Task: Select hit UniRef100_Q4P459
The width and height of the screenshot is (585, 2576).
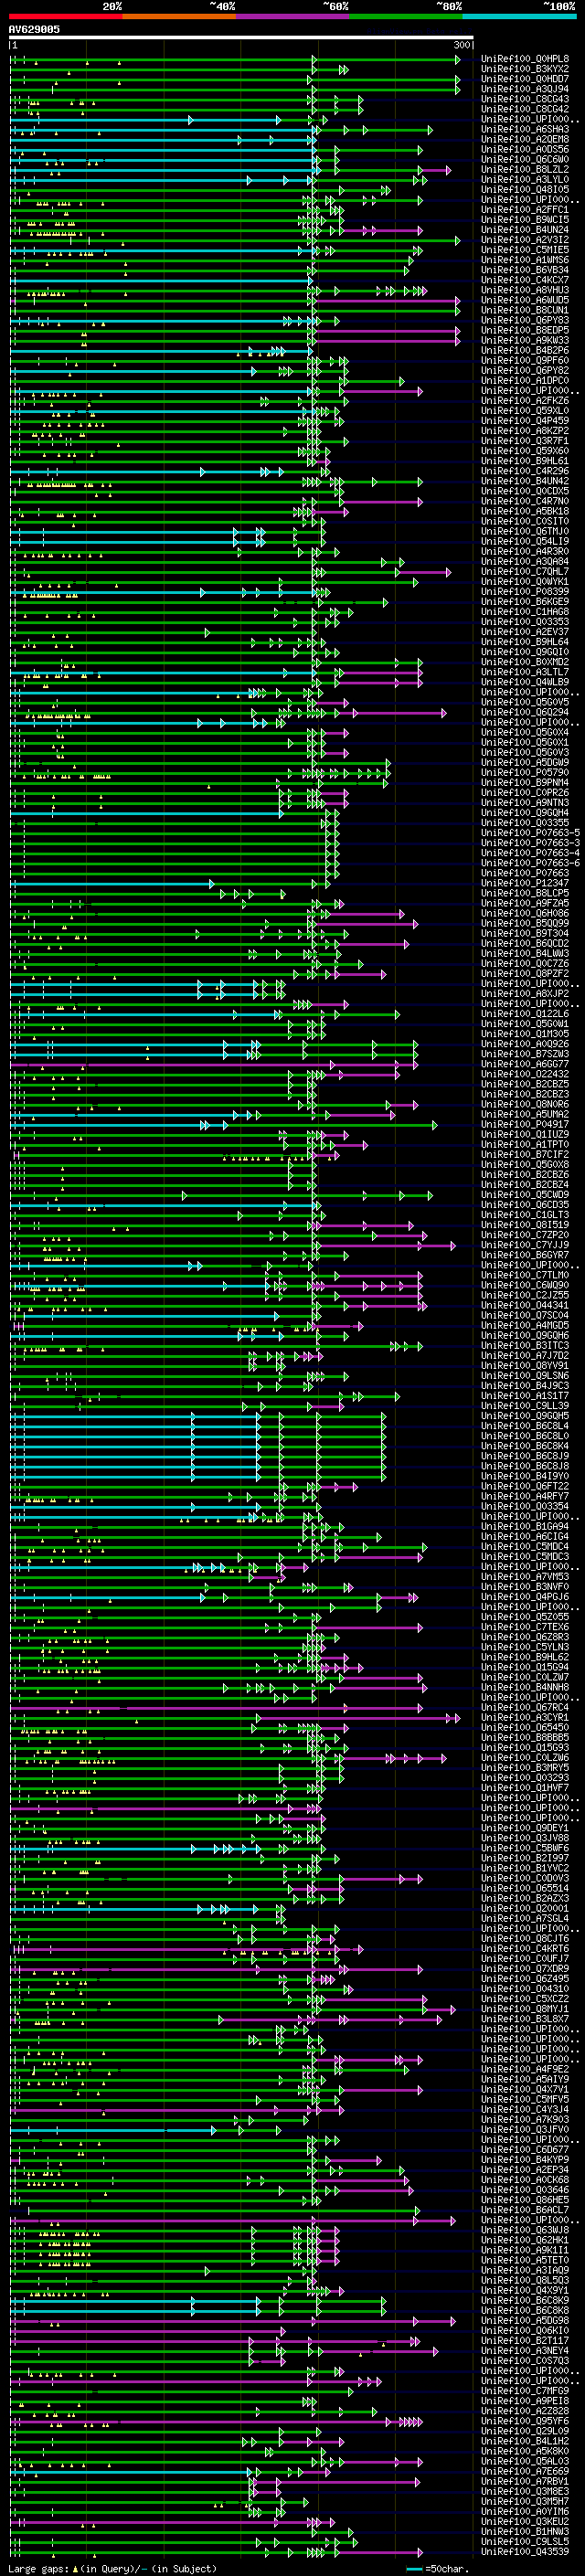Action: 525,421
